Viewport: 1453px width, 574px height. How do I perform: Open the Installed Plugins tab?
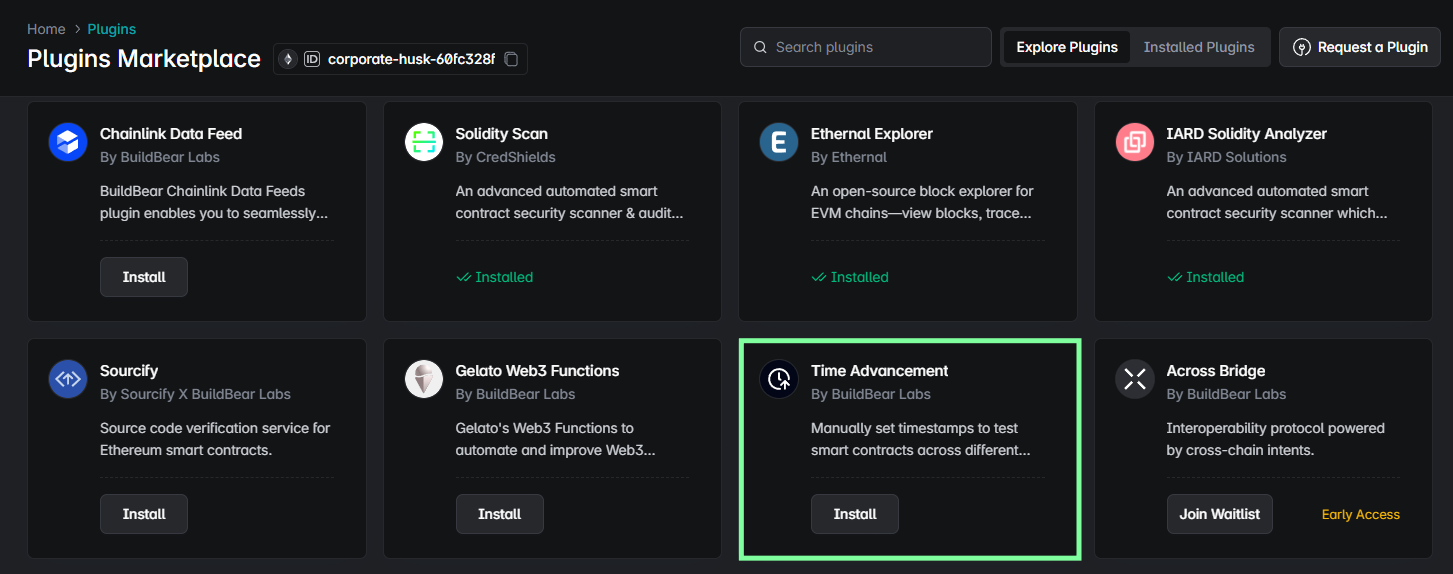1199,47
